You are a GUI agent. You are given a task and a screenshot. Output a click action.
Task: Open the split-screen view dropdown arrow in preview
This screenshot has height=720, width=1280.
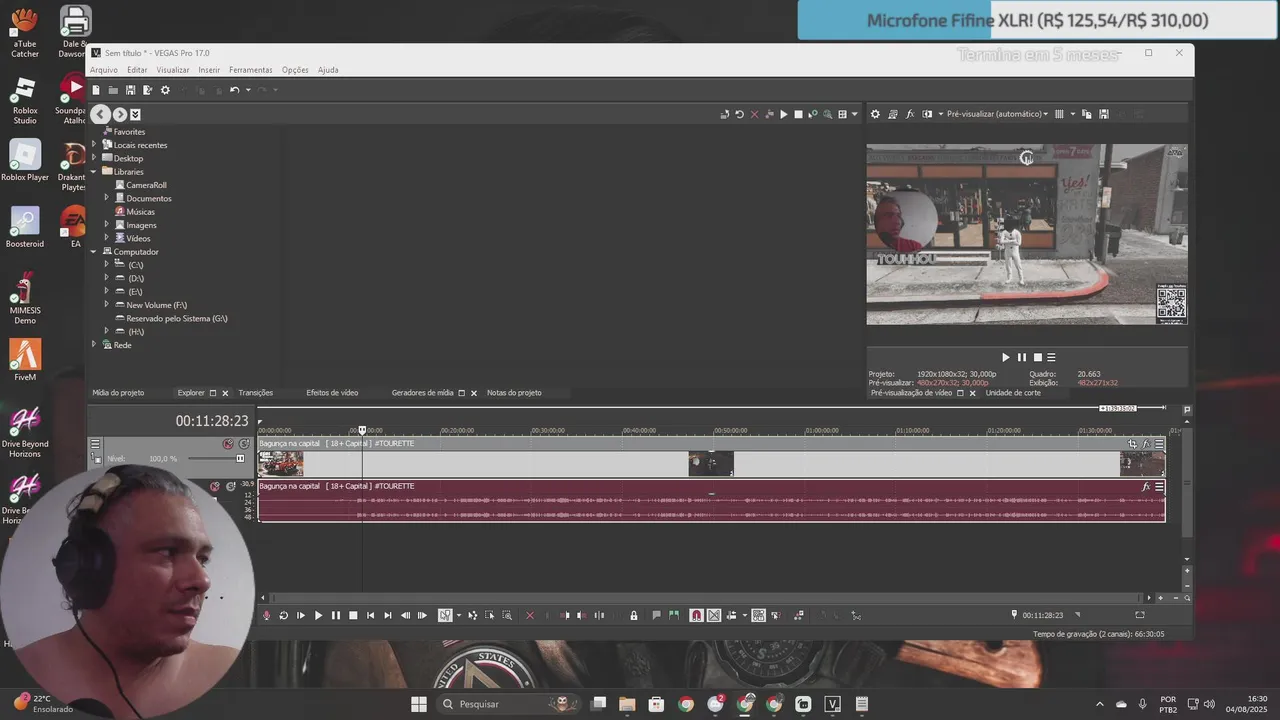click(940, 114)
